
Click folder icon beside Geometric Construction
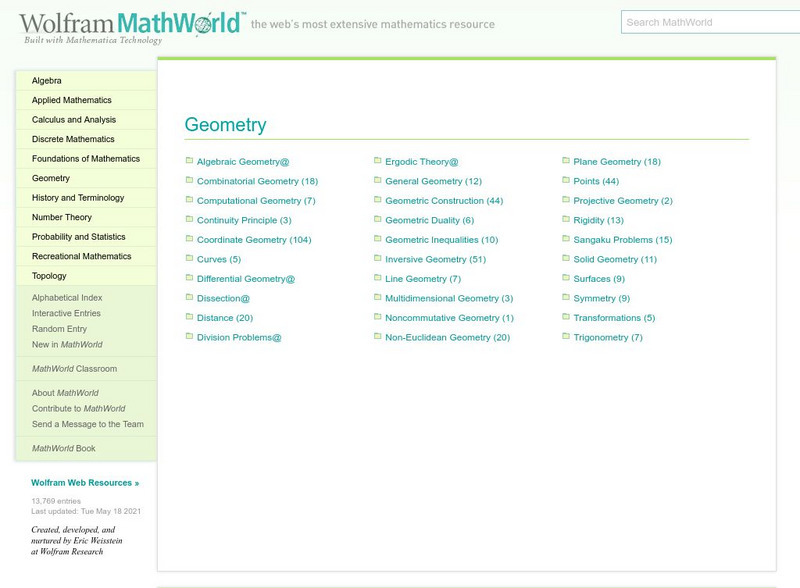click(x=378, y=200)
